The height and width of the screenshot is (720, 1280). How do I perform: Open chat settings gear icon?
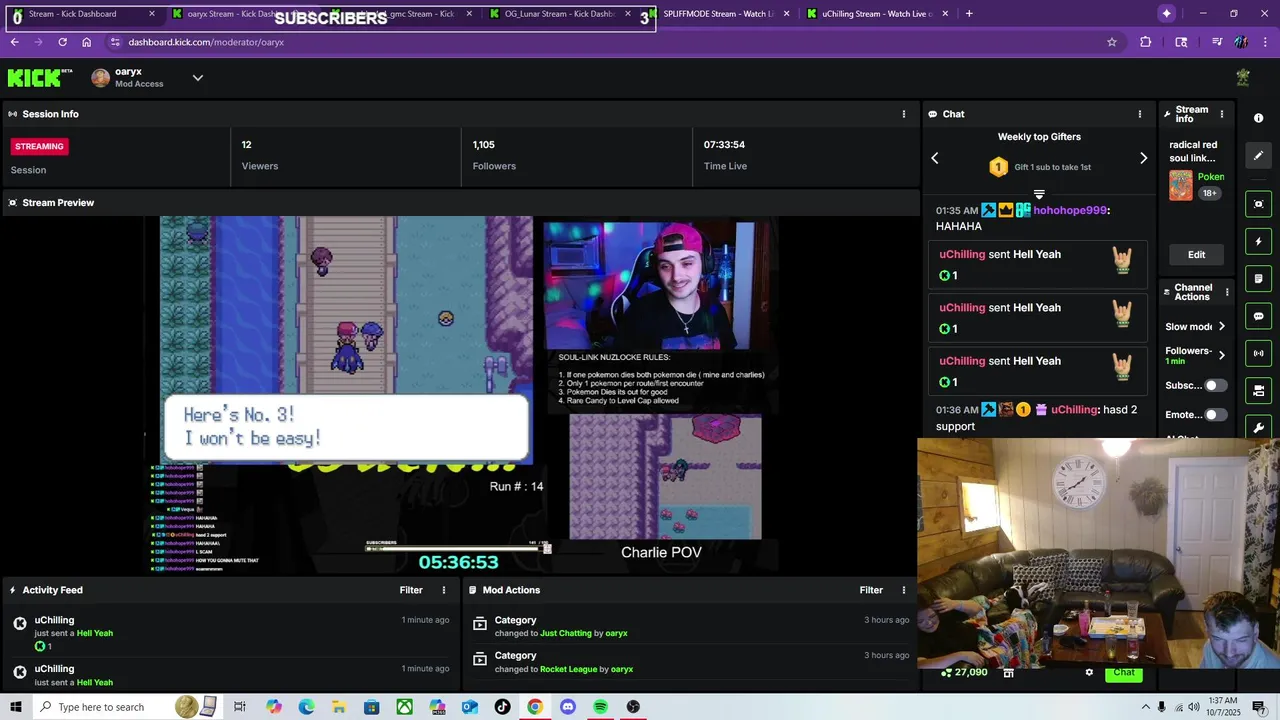coord(1089,672)
